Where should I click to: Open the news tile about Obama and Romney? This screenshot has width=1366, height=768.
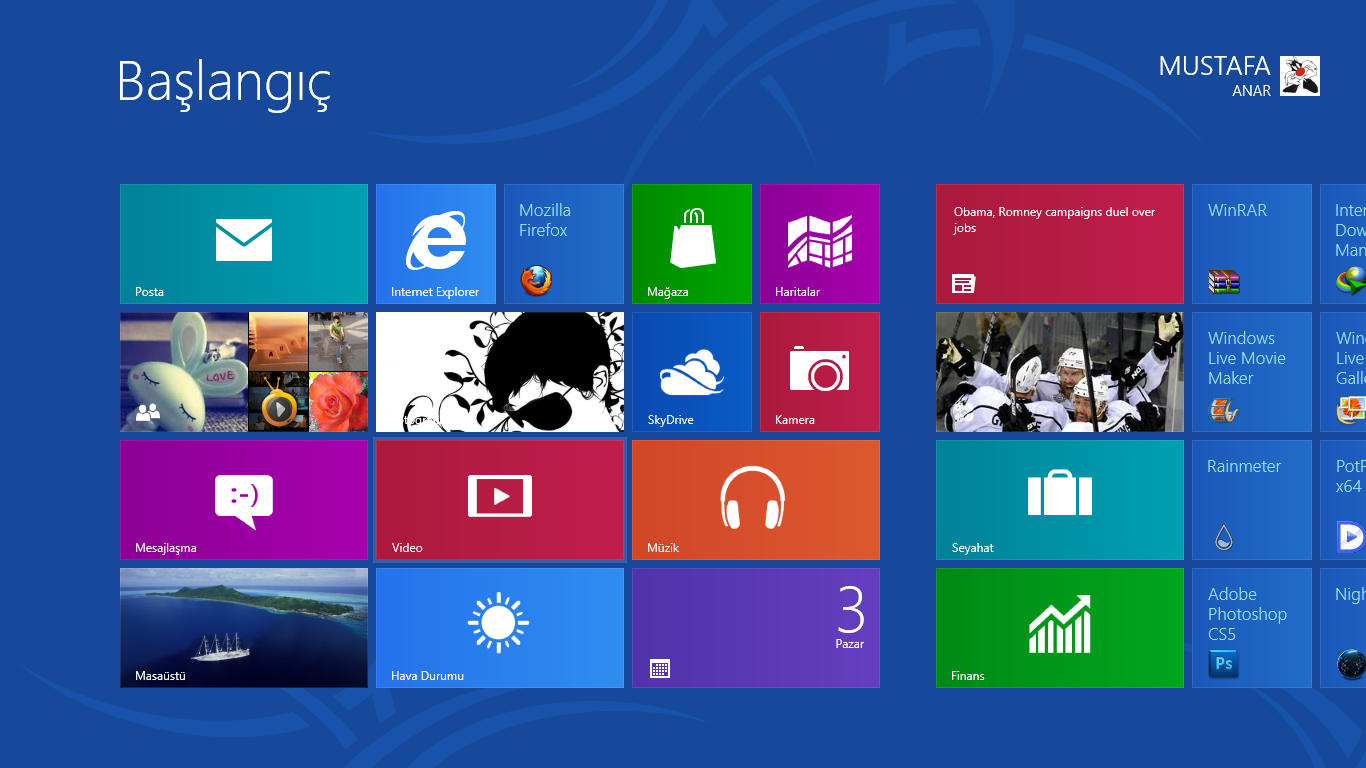(1060, 244)
